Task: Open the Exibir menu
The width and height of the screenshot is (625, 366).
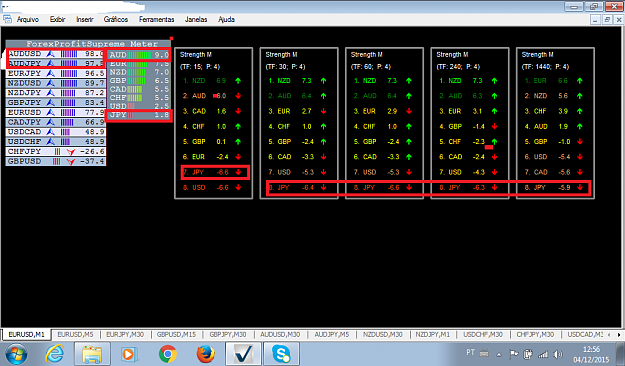Action: click(x=57, y=19)
